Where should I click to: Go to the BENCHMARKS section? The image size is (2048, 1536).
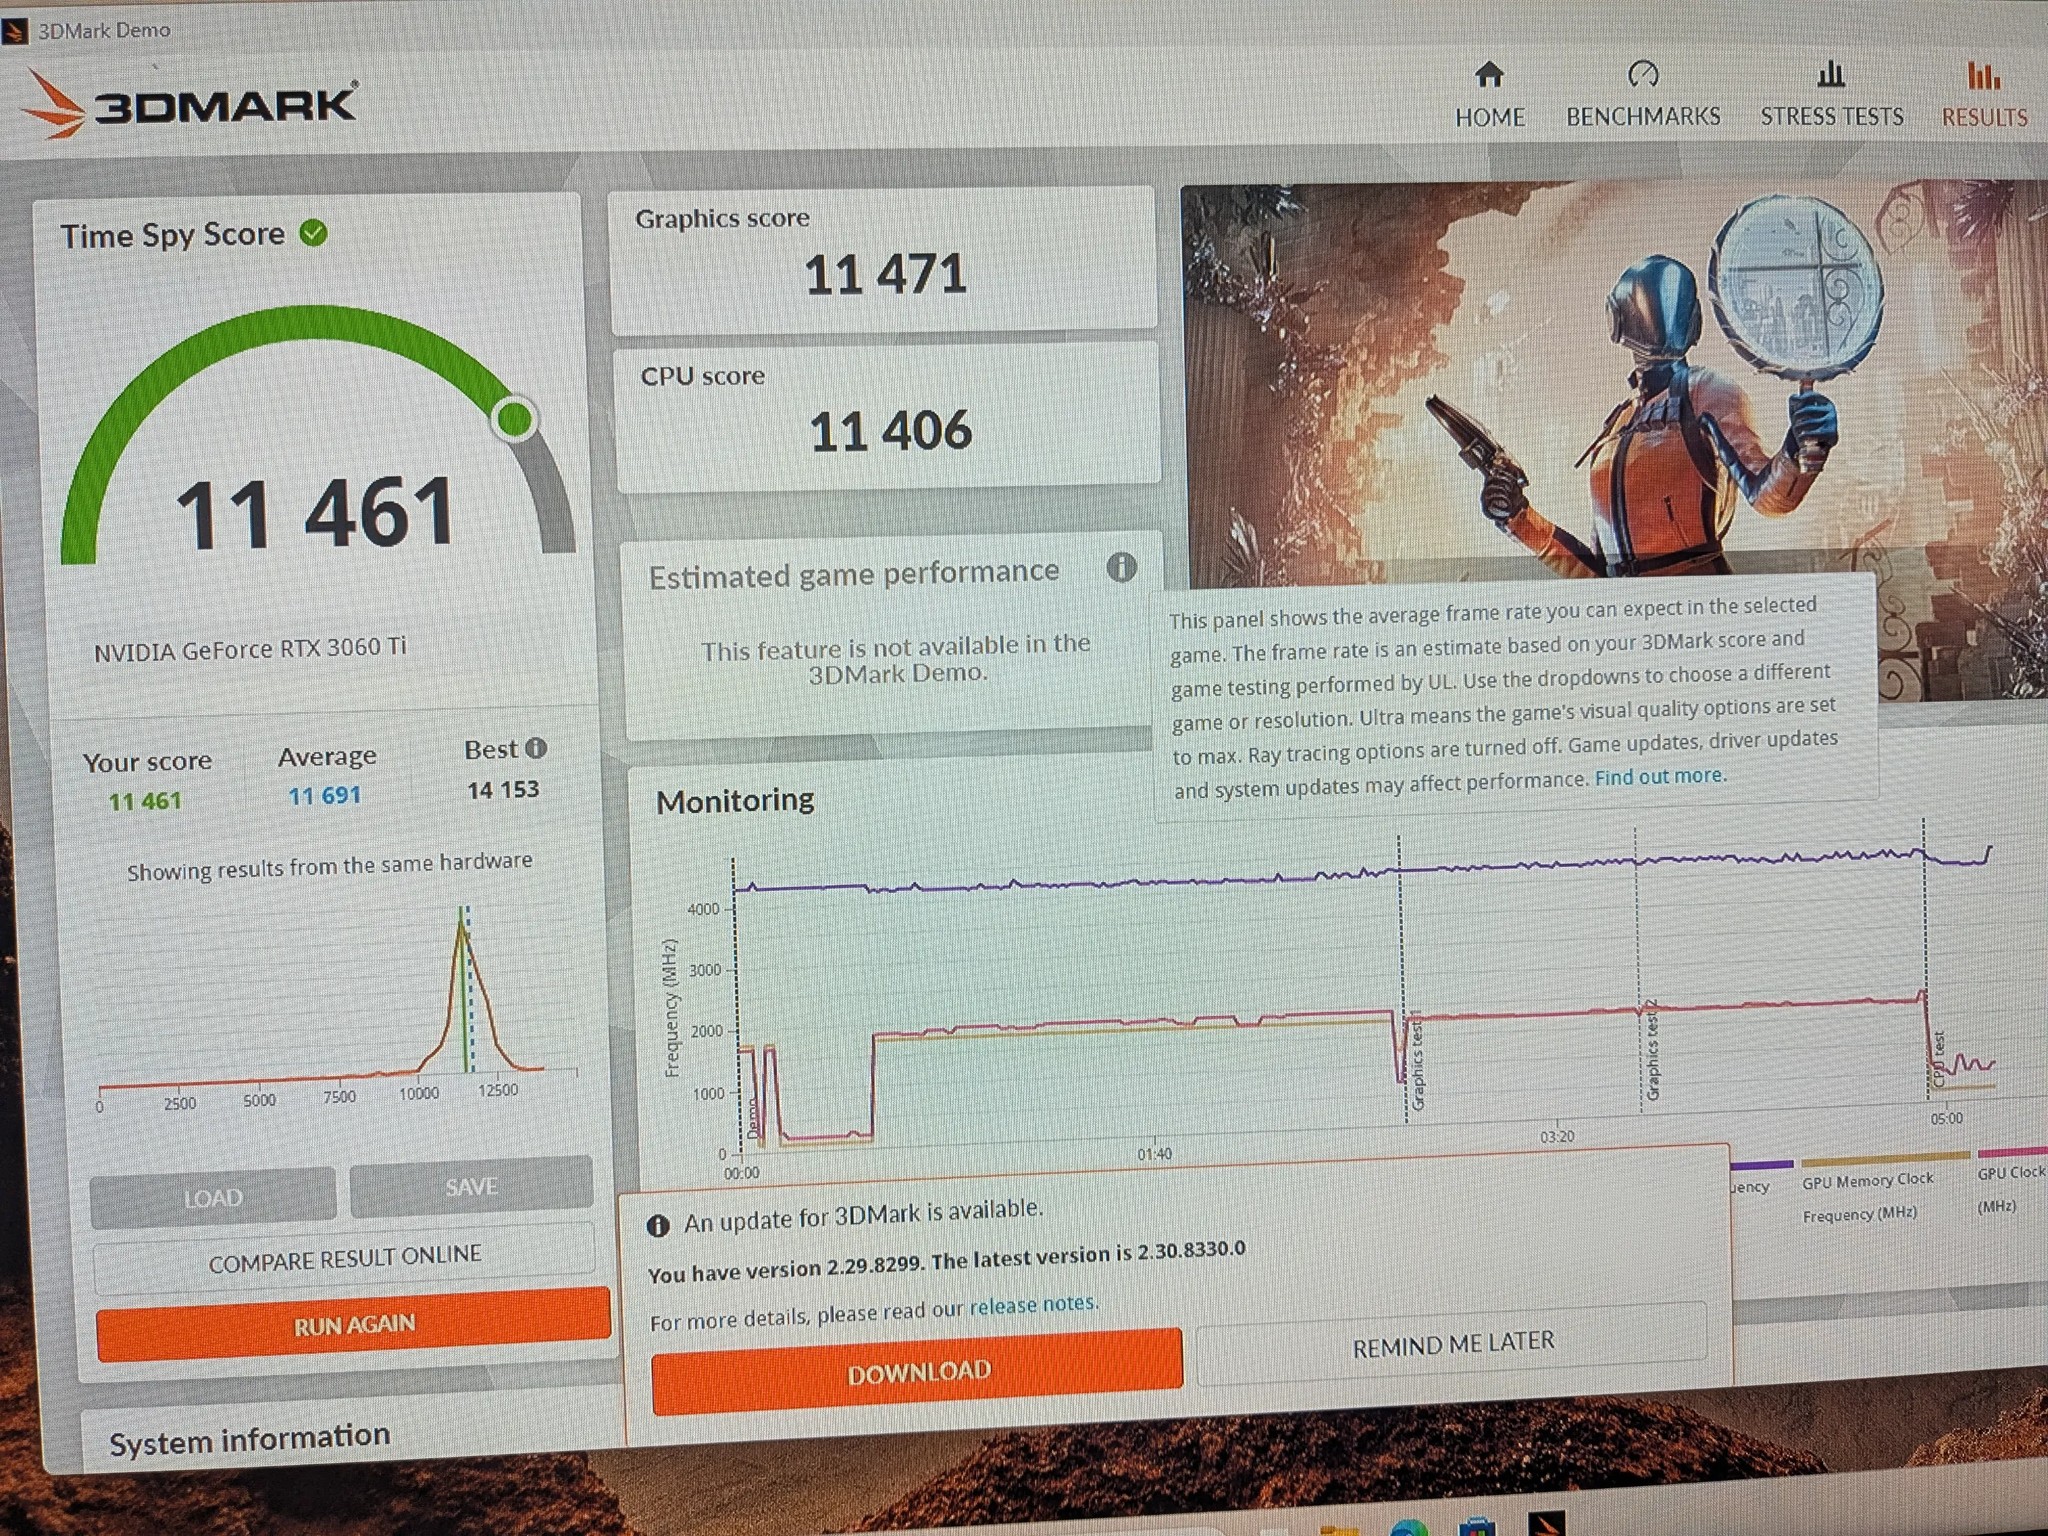click(x=1642, y=96)
